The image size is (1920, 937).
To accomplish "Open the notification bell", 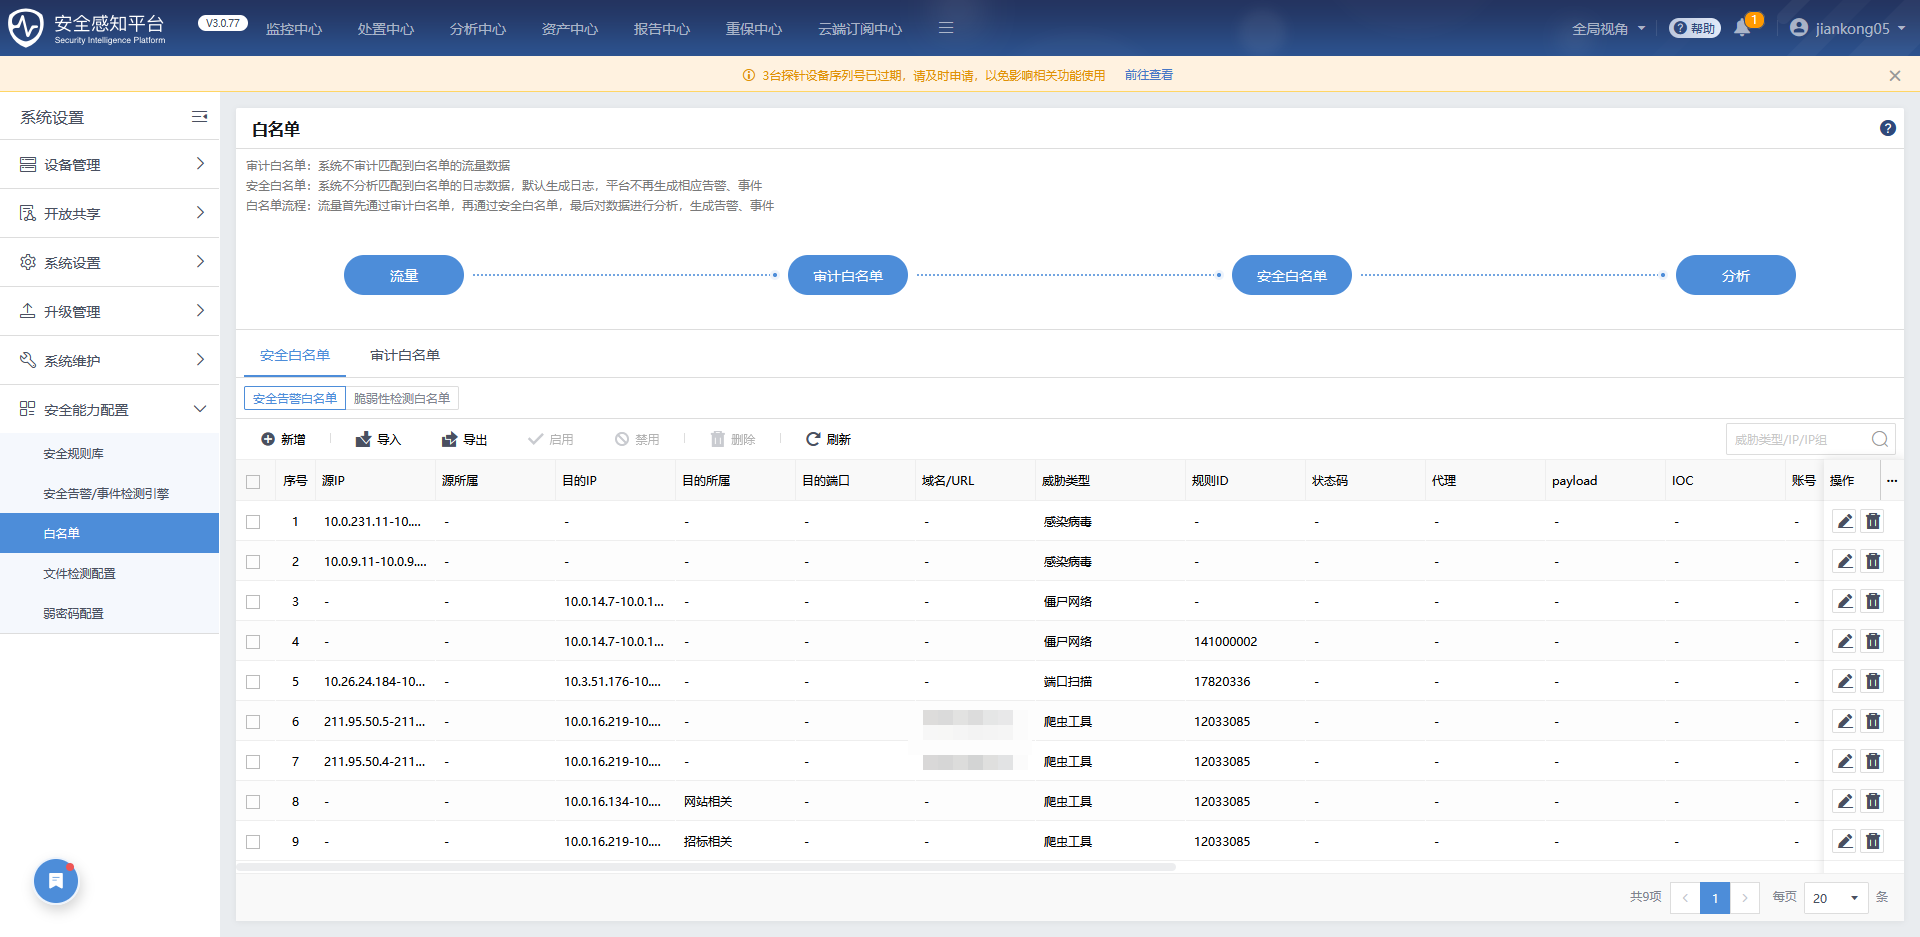I will pos(1742,28).
